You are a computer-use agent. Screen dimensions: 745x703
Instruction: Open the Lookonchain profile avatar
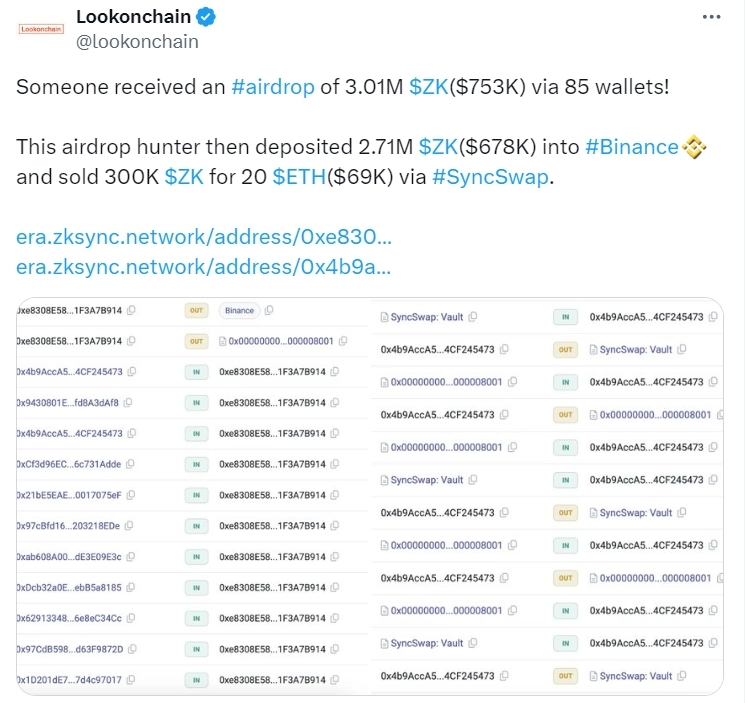pos(42,29)
